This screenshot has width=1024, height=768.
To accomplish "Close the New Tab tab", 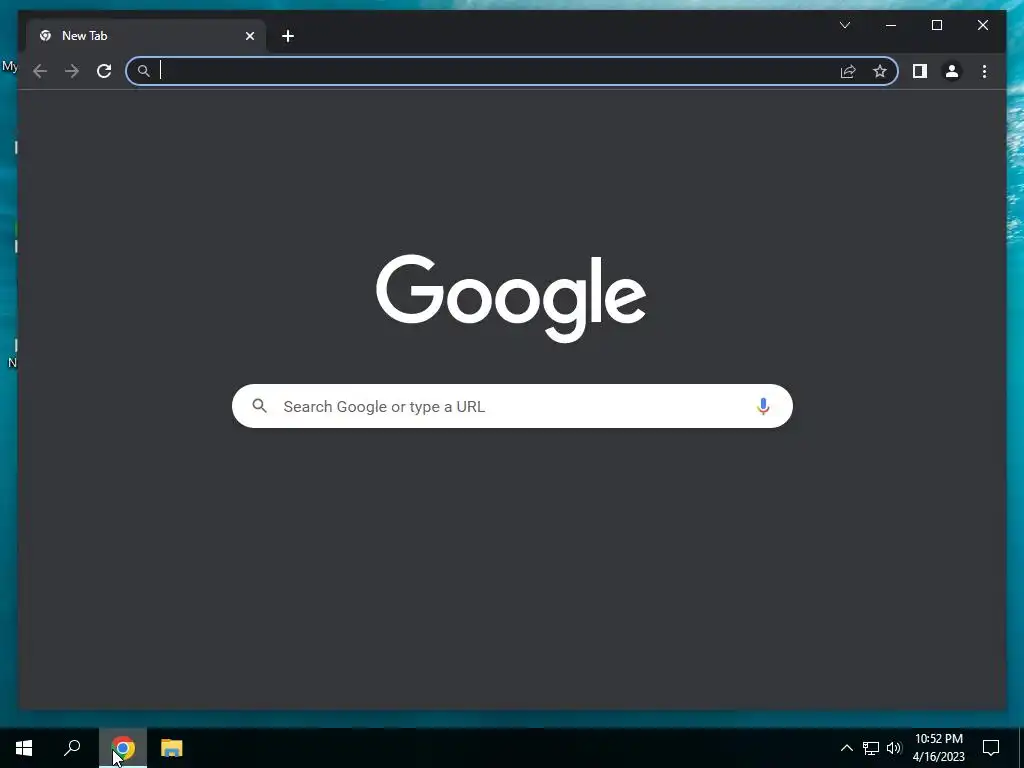I will click(249, 36).
